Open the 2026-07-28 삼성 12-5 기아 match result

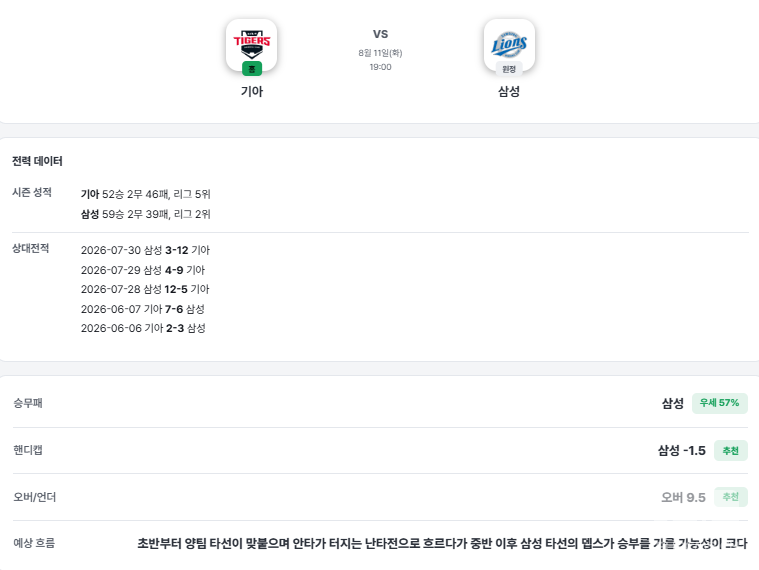(x=145, y=289)
